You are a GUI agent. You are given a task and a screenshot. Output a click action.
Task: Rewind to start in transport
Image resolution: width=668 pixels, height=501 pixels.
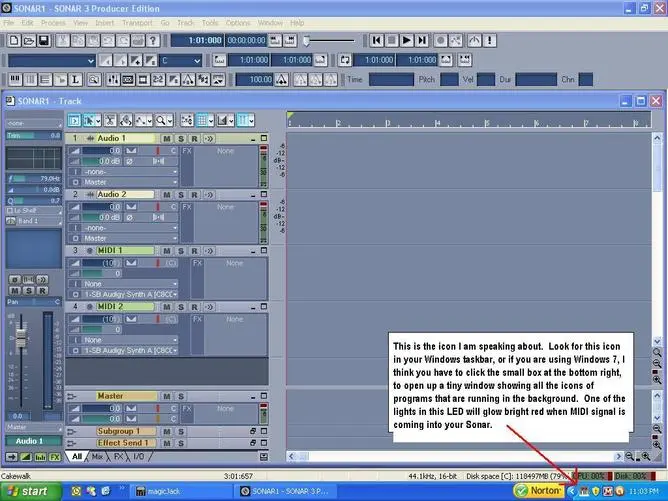377,40
